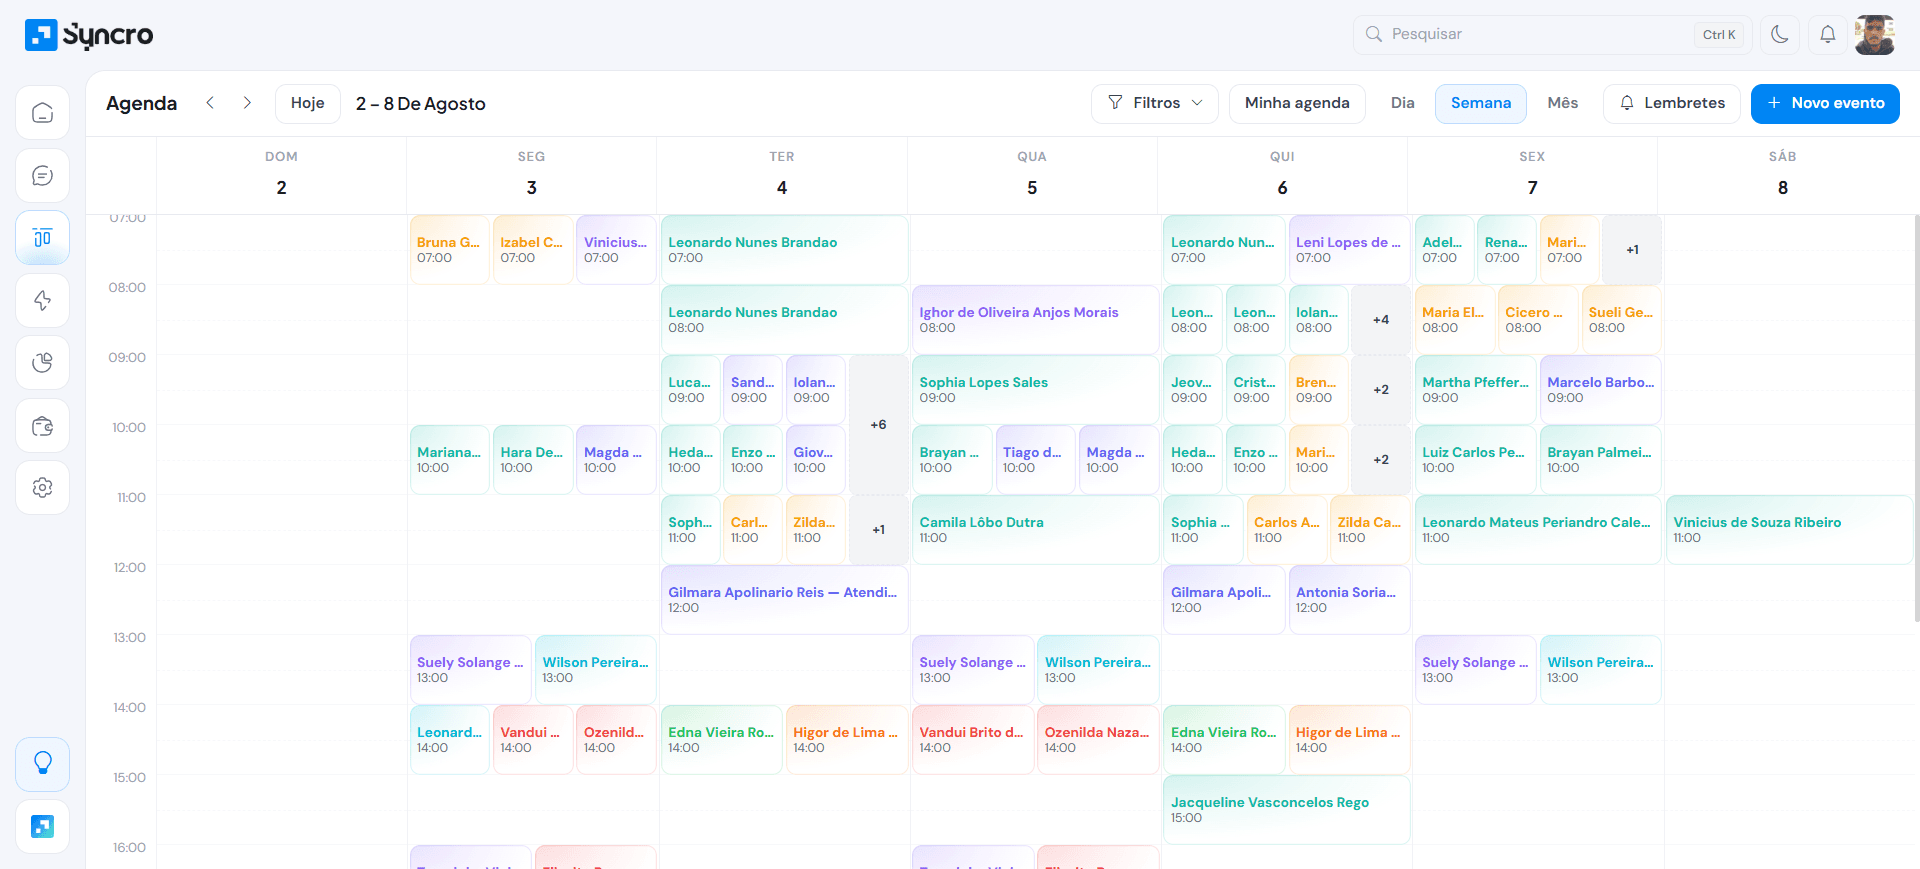
Task: Open the lightning automation sidebar icon
Action: point(42,300)
